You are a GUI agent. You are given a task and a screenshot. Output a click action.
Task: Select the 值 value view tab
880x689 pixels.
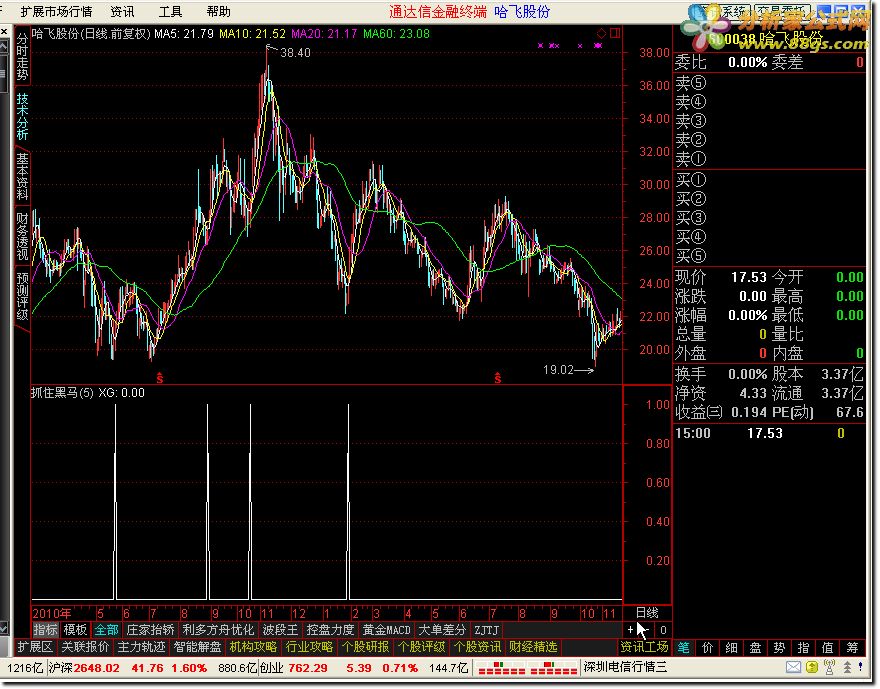tap(828, 647)
